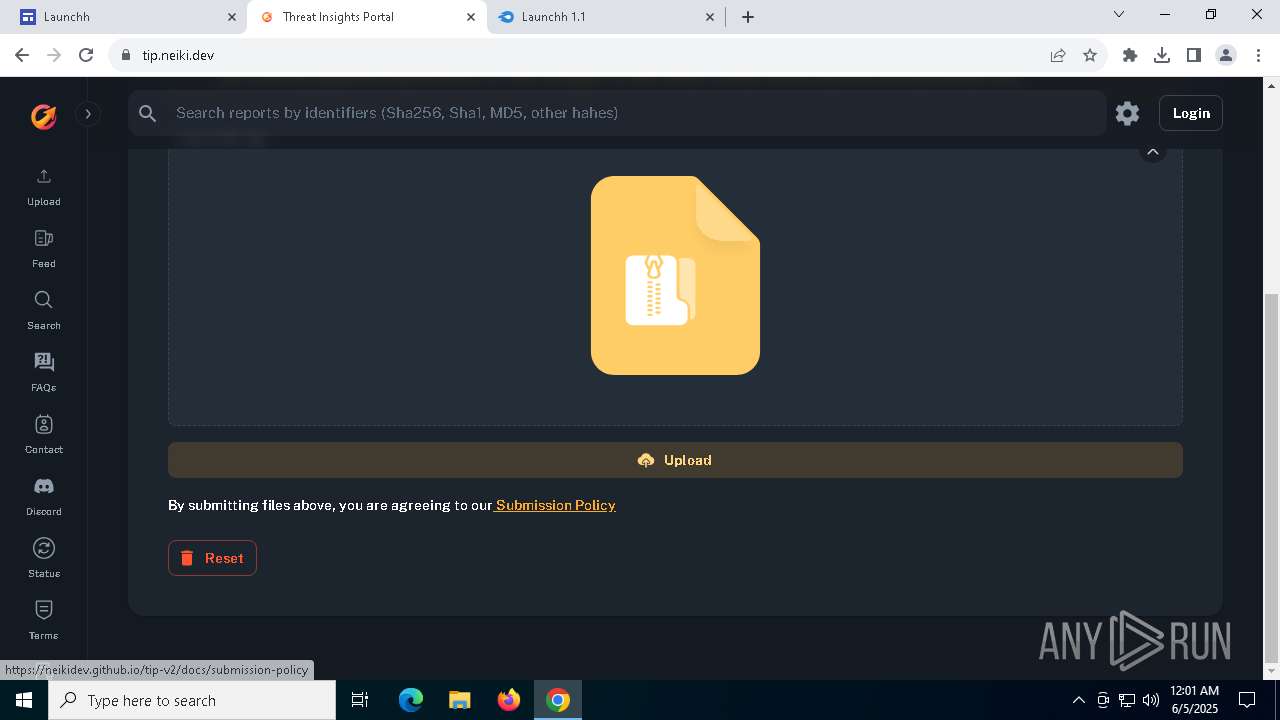Open the Search section in sidebar

tap(44, 311)
